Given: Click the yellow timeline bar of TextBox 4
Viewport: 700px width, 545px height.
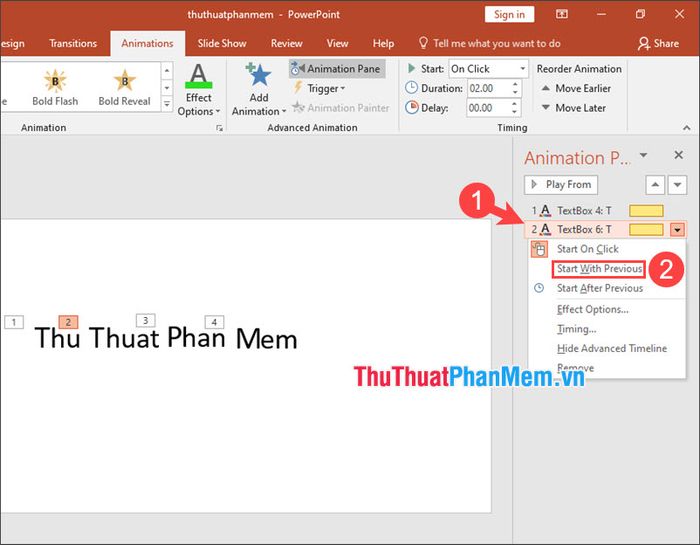Looking at the screenshot, I should (x=646, y=210).
